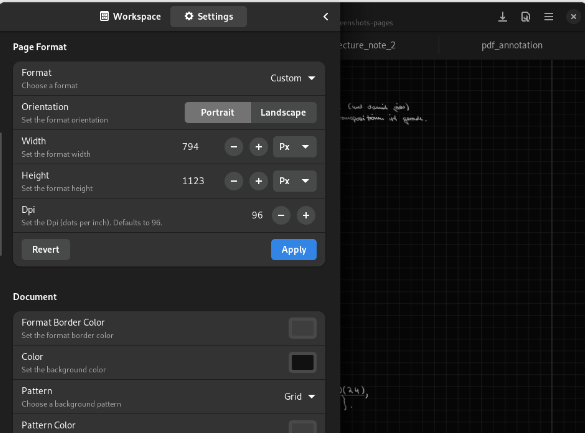Open the Width unit Px dropdown
The width and height of the screenshot is (585, 433).
(x=295, y=147)
